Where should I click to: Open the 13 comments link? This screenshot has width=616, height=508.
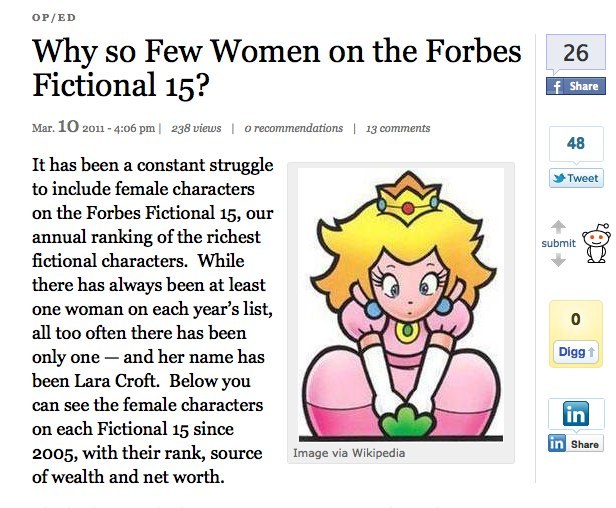pos(398,128)
